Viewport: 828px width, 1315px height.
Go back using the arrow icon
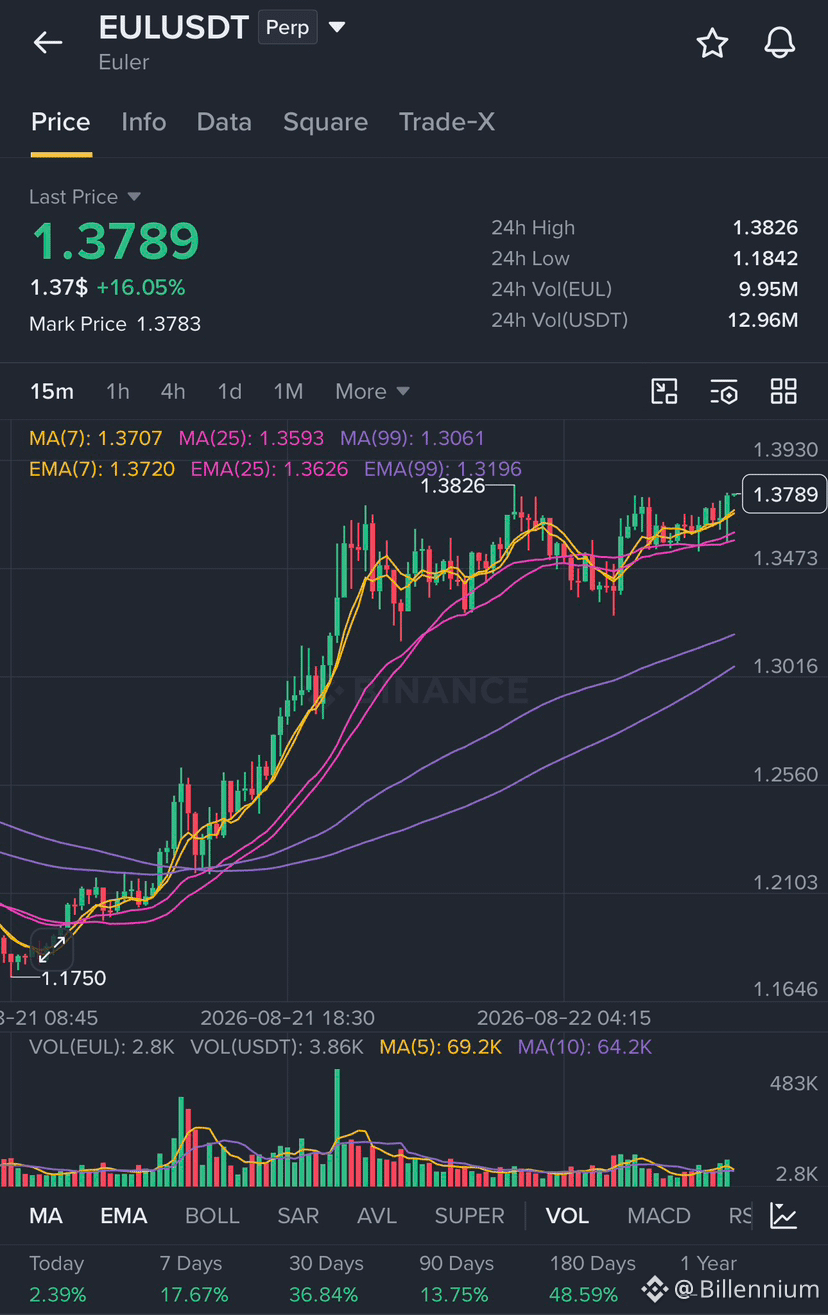[x=47, y=42]
